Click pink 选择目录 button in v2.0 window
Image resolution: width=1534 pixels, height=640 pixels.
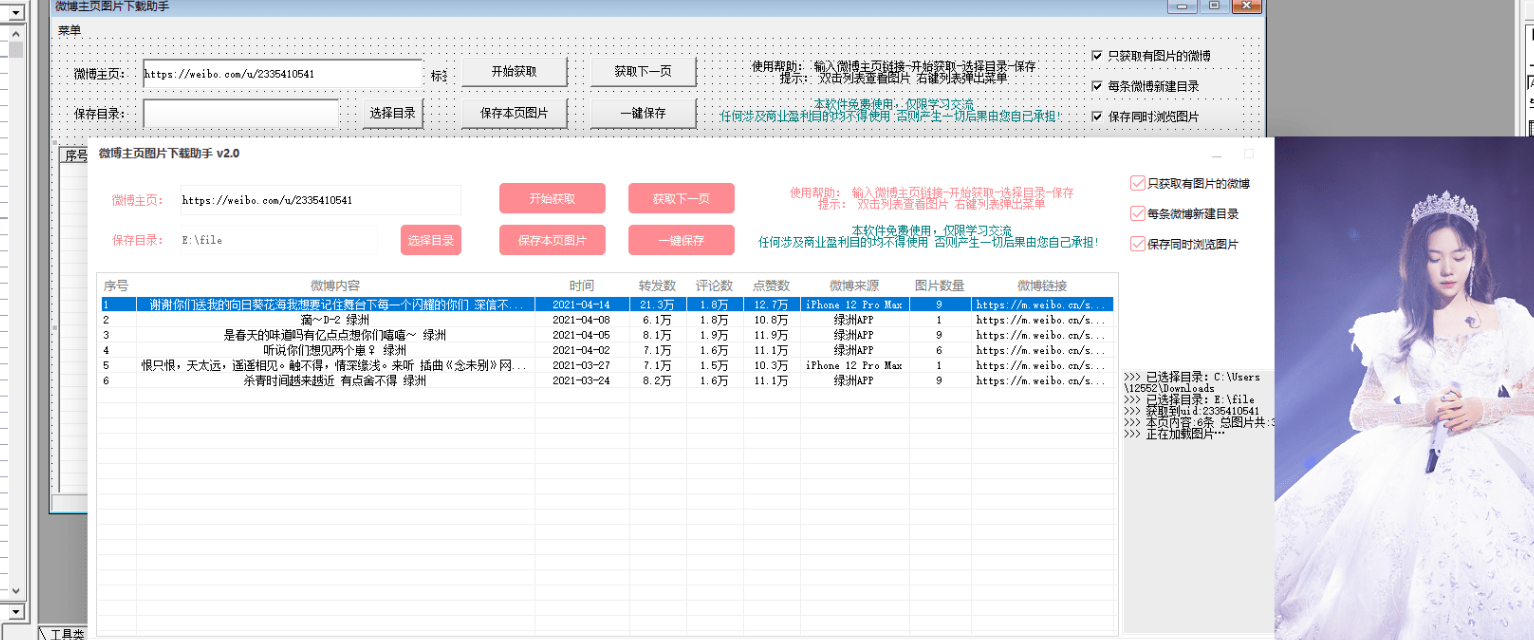pyautogui.click(x=431, y=240)
